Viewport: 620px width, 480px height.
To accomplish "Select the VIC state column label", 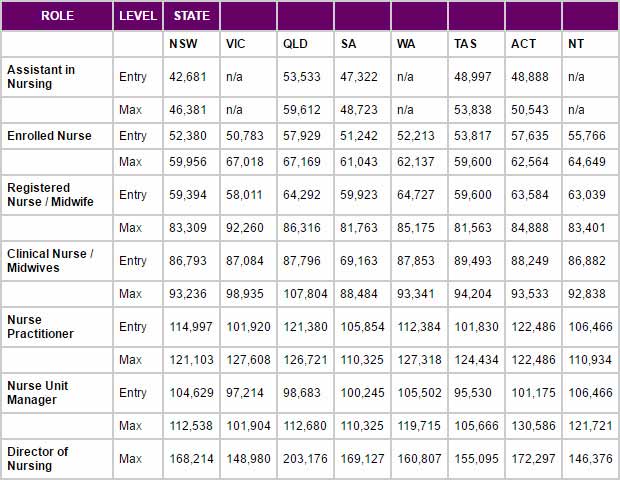I will click(x=235, y=43).
